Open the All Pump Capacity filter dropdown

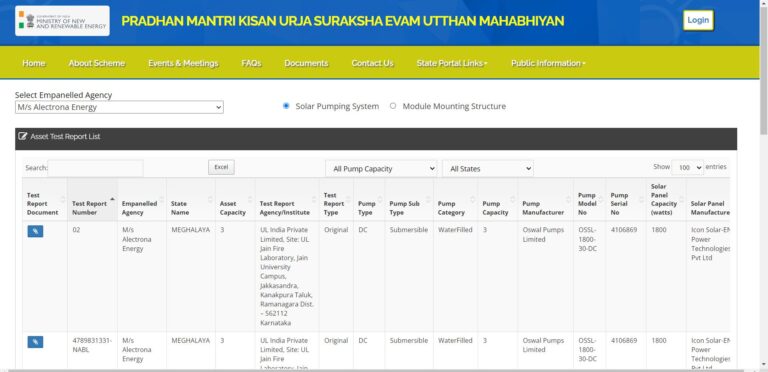click(381, 168)
